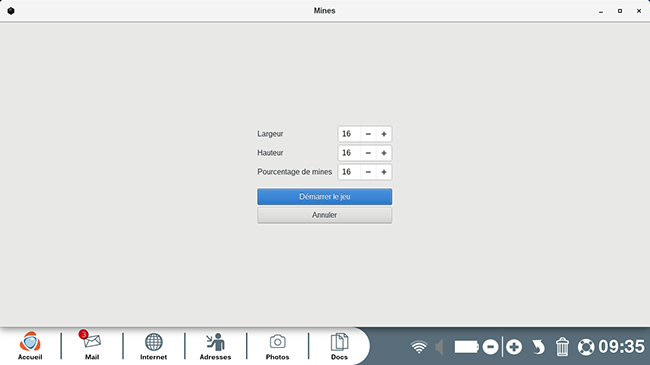Click the speaker volume icon
Viewport: 650px width, 365px height.
click(x=439, y=347)
